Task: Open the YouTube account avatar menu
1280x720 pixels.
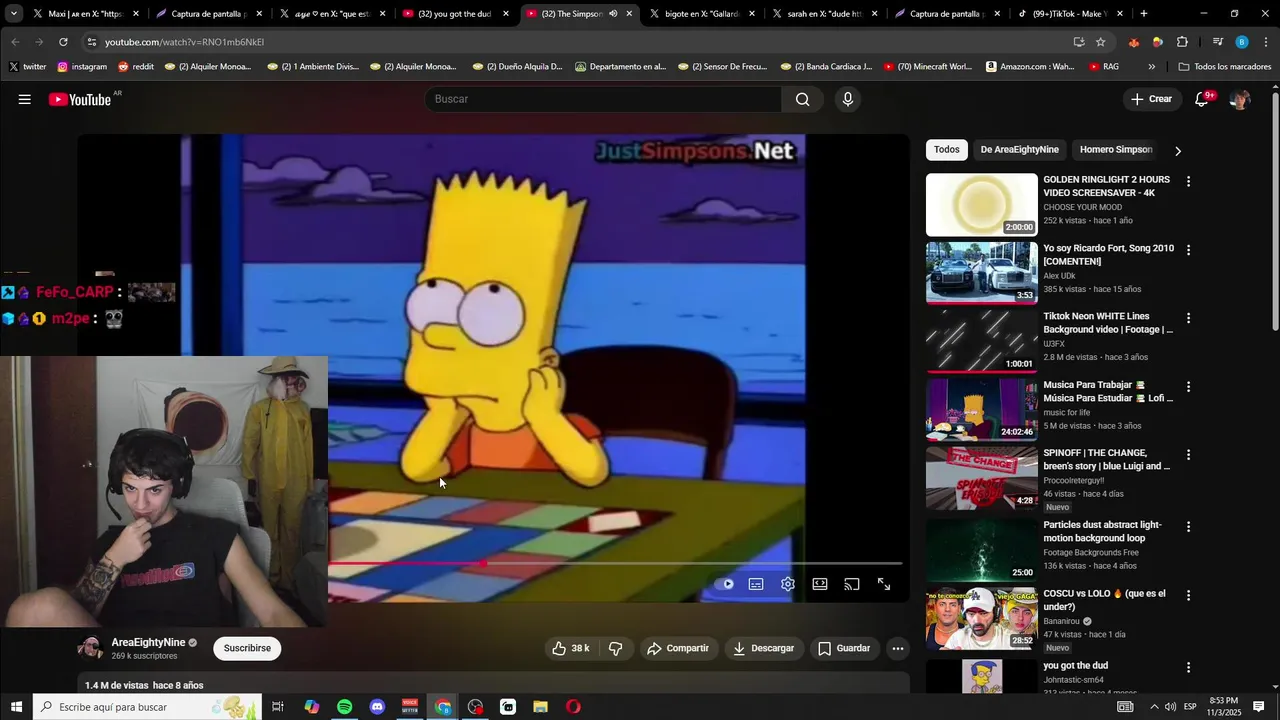Action: [x=1240, y=99]
